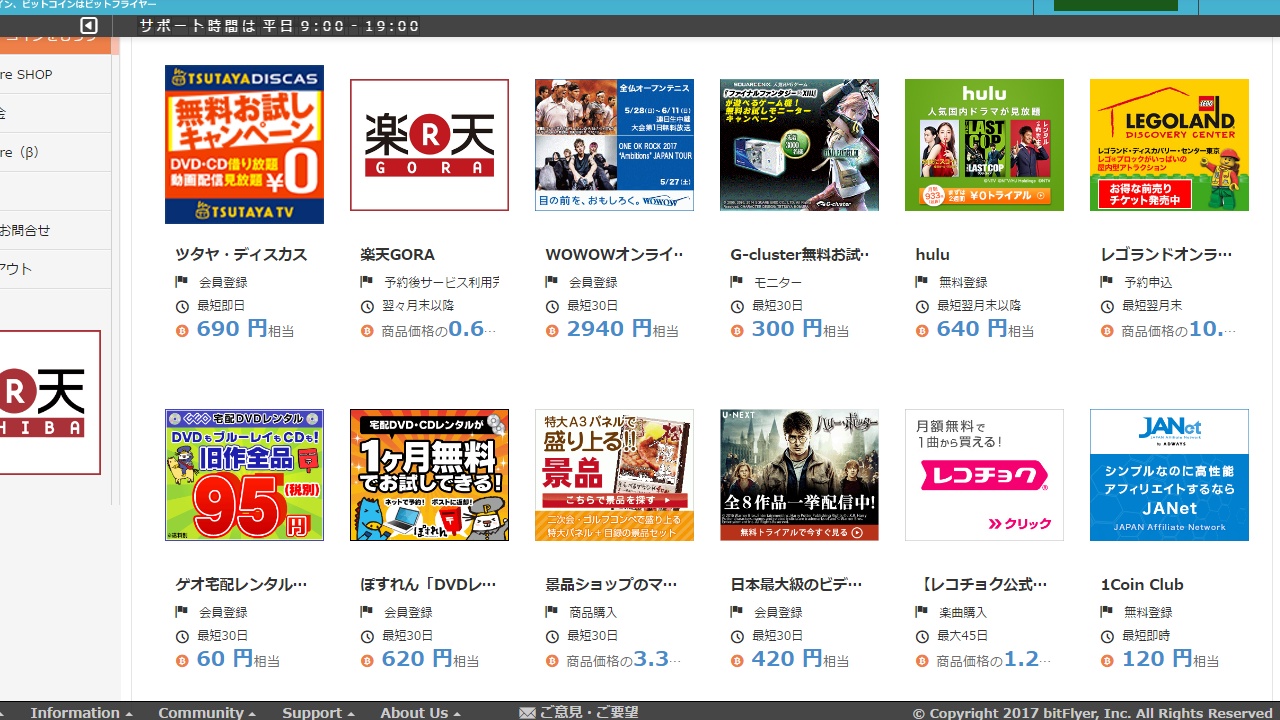Click bitcoin icon beside 420 円相当

737,661
